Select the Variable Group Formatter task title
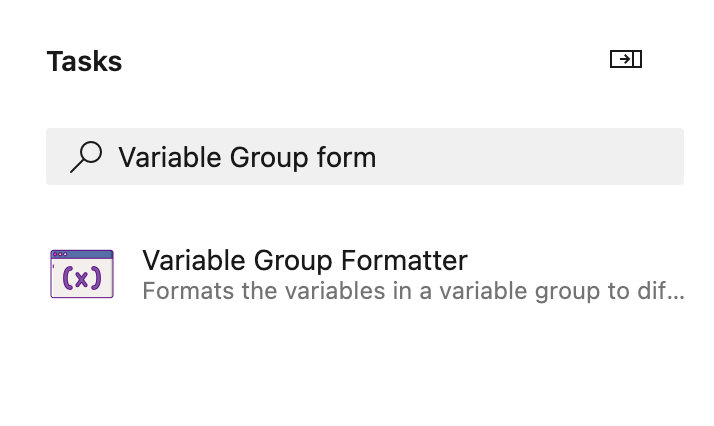This screenshot has height=426, width=714. click(304, 261)
